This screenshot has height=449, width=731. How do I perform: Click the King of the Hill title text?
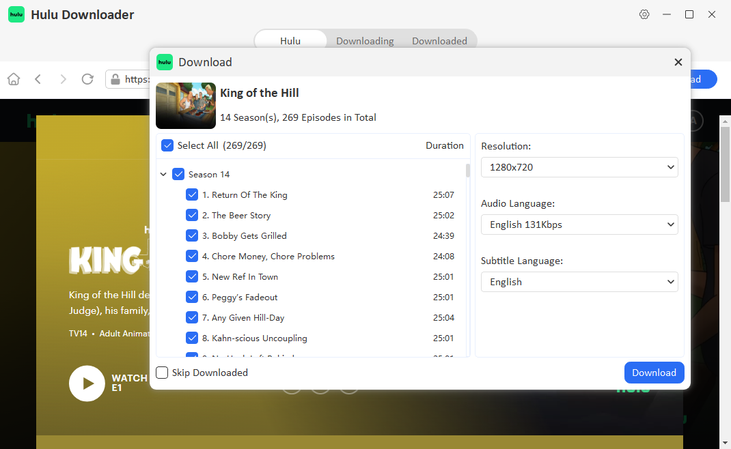(x=259, y=93)
